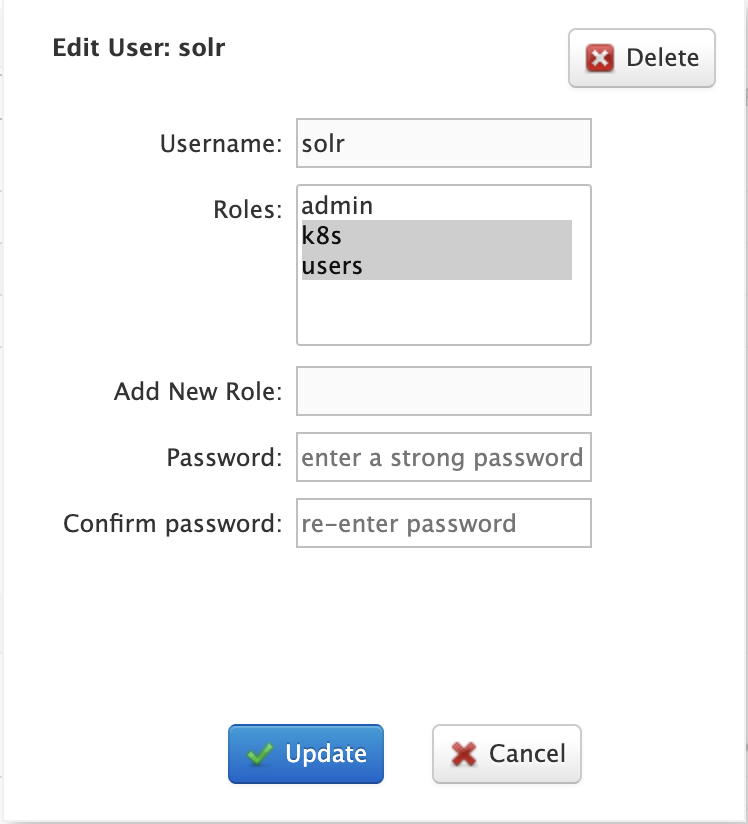Focus the 'enter a strong password' field
Viewport: 748px width, 824px height.
pyautogui.click(x=443, y=458)
